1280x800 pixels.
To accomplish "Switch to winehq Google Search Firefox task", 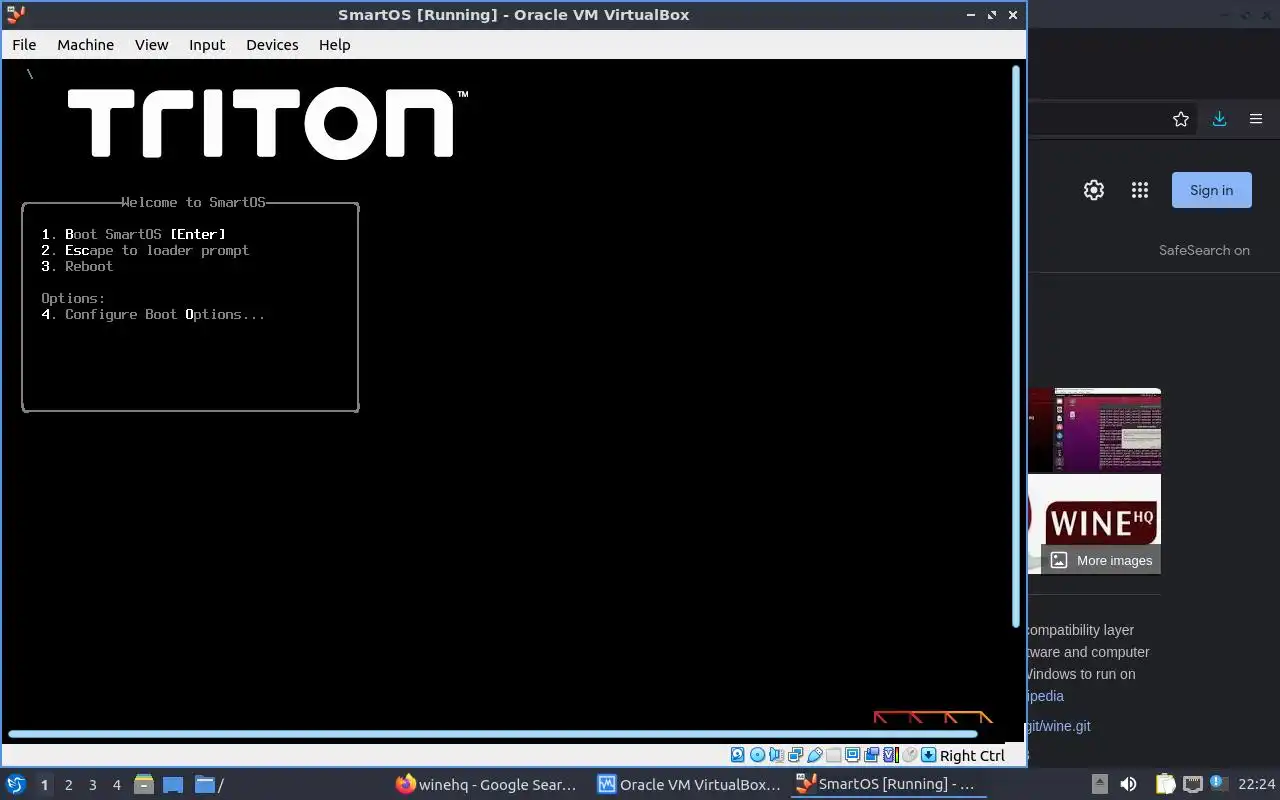I will (486, 785).
